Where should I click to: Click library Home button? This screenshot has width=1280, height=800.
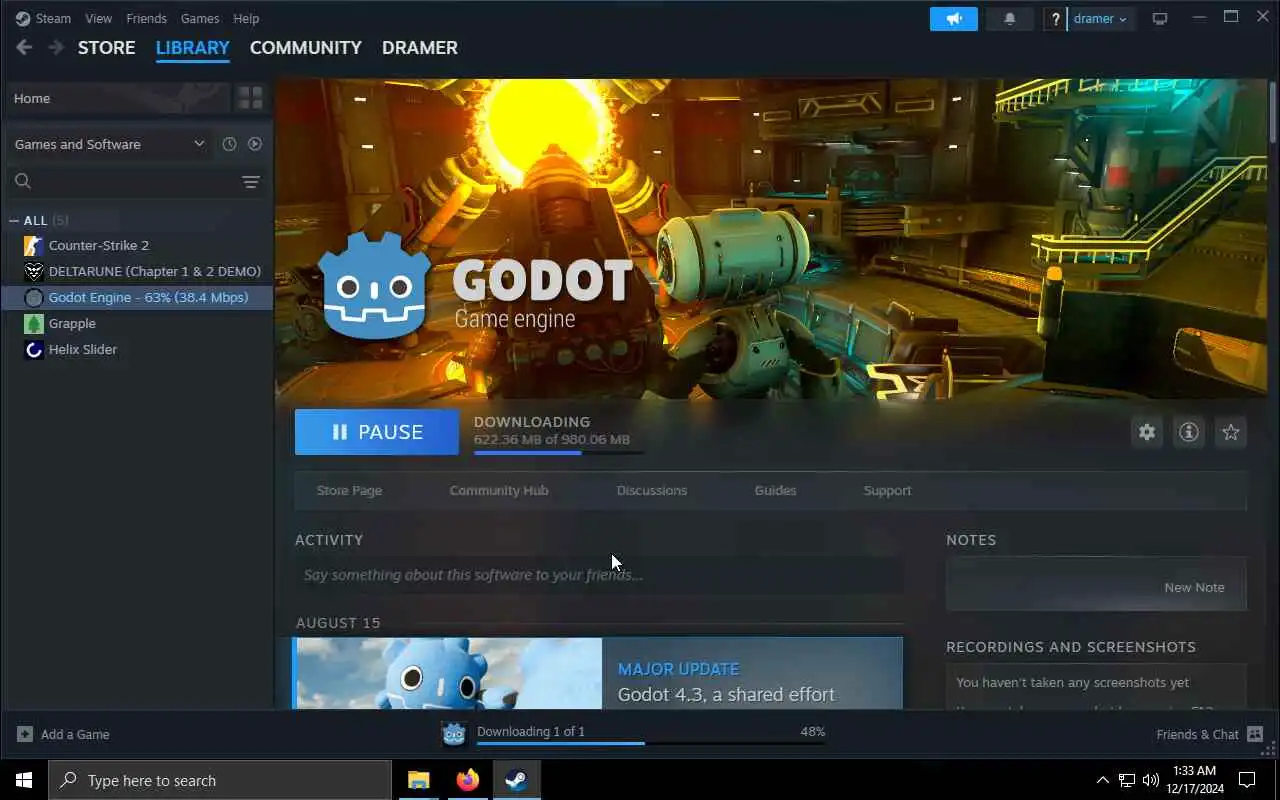[x=117, y=98]
